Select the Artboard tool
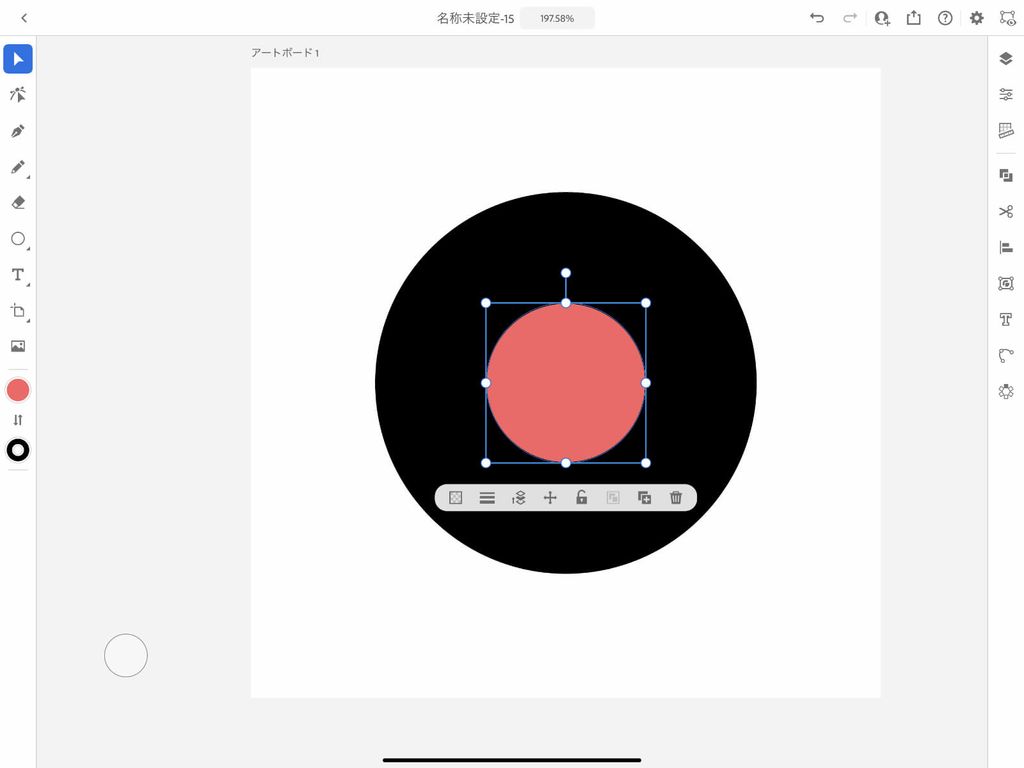The height and width of the screenshot is (768, 1024). 18,311
